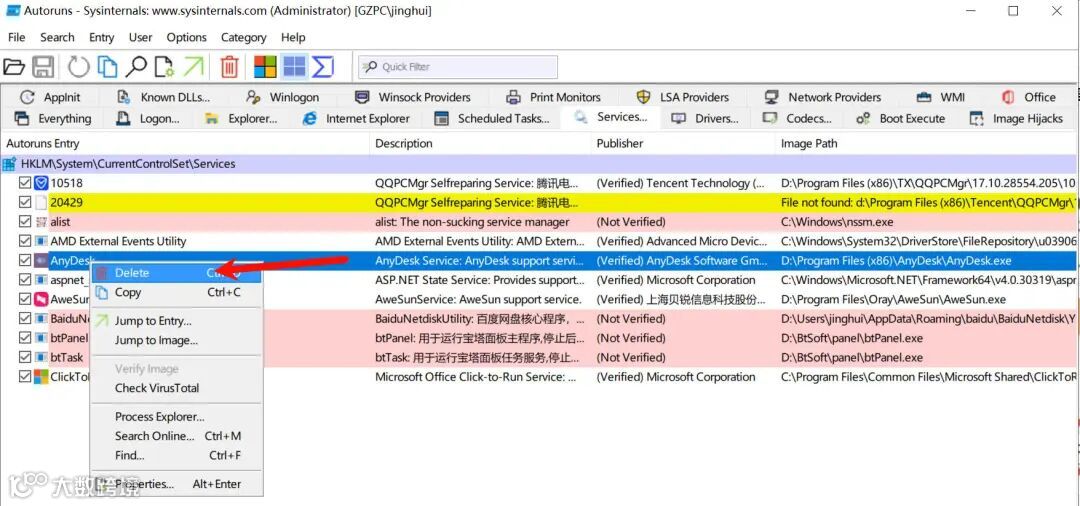Sort by the Image Path column header

tap(928, 143)
